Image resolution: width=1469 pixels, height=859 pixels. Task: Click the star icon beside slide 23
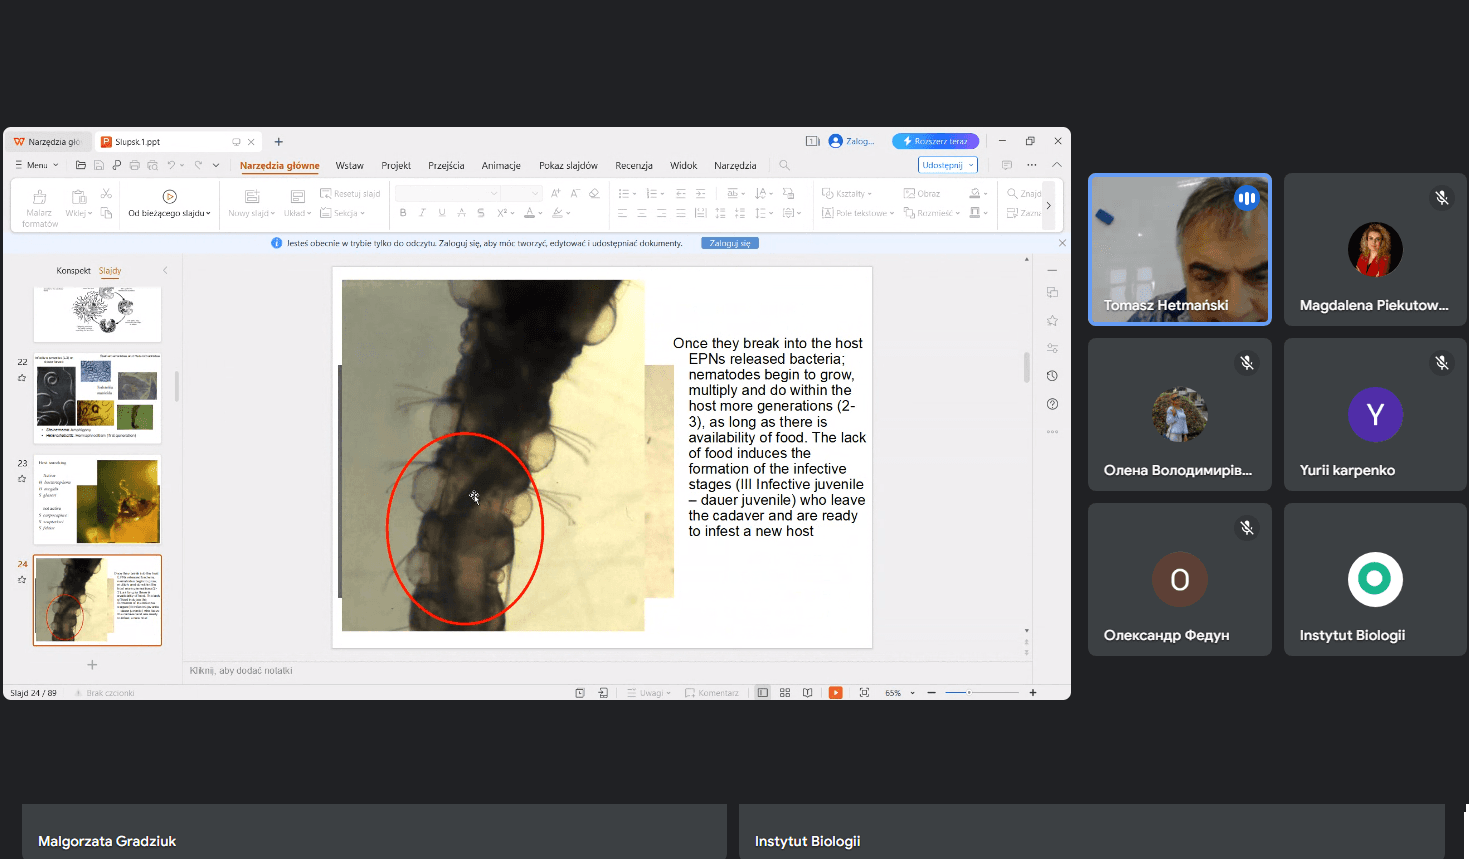(x=22, y=479)
